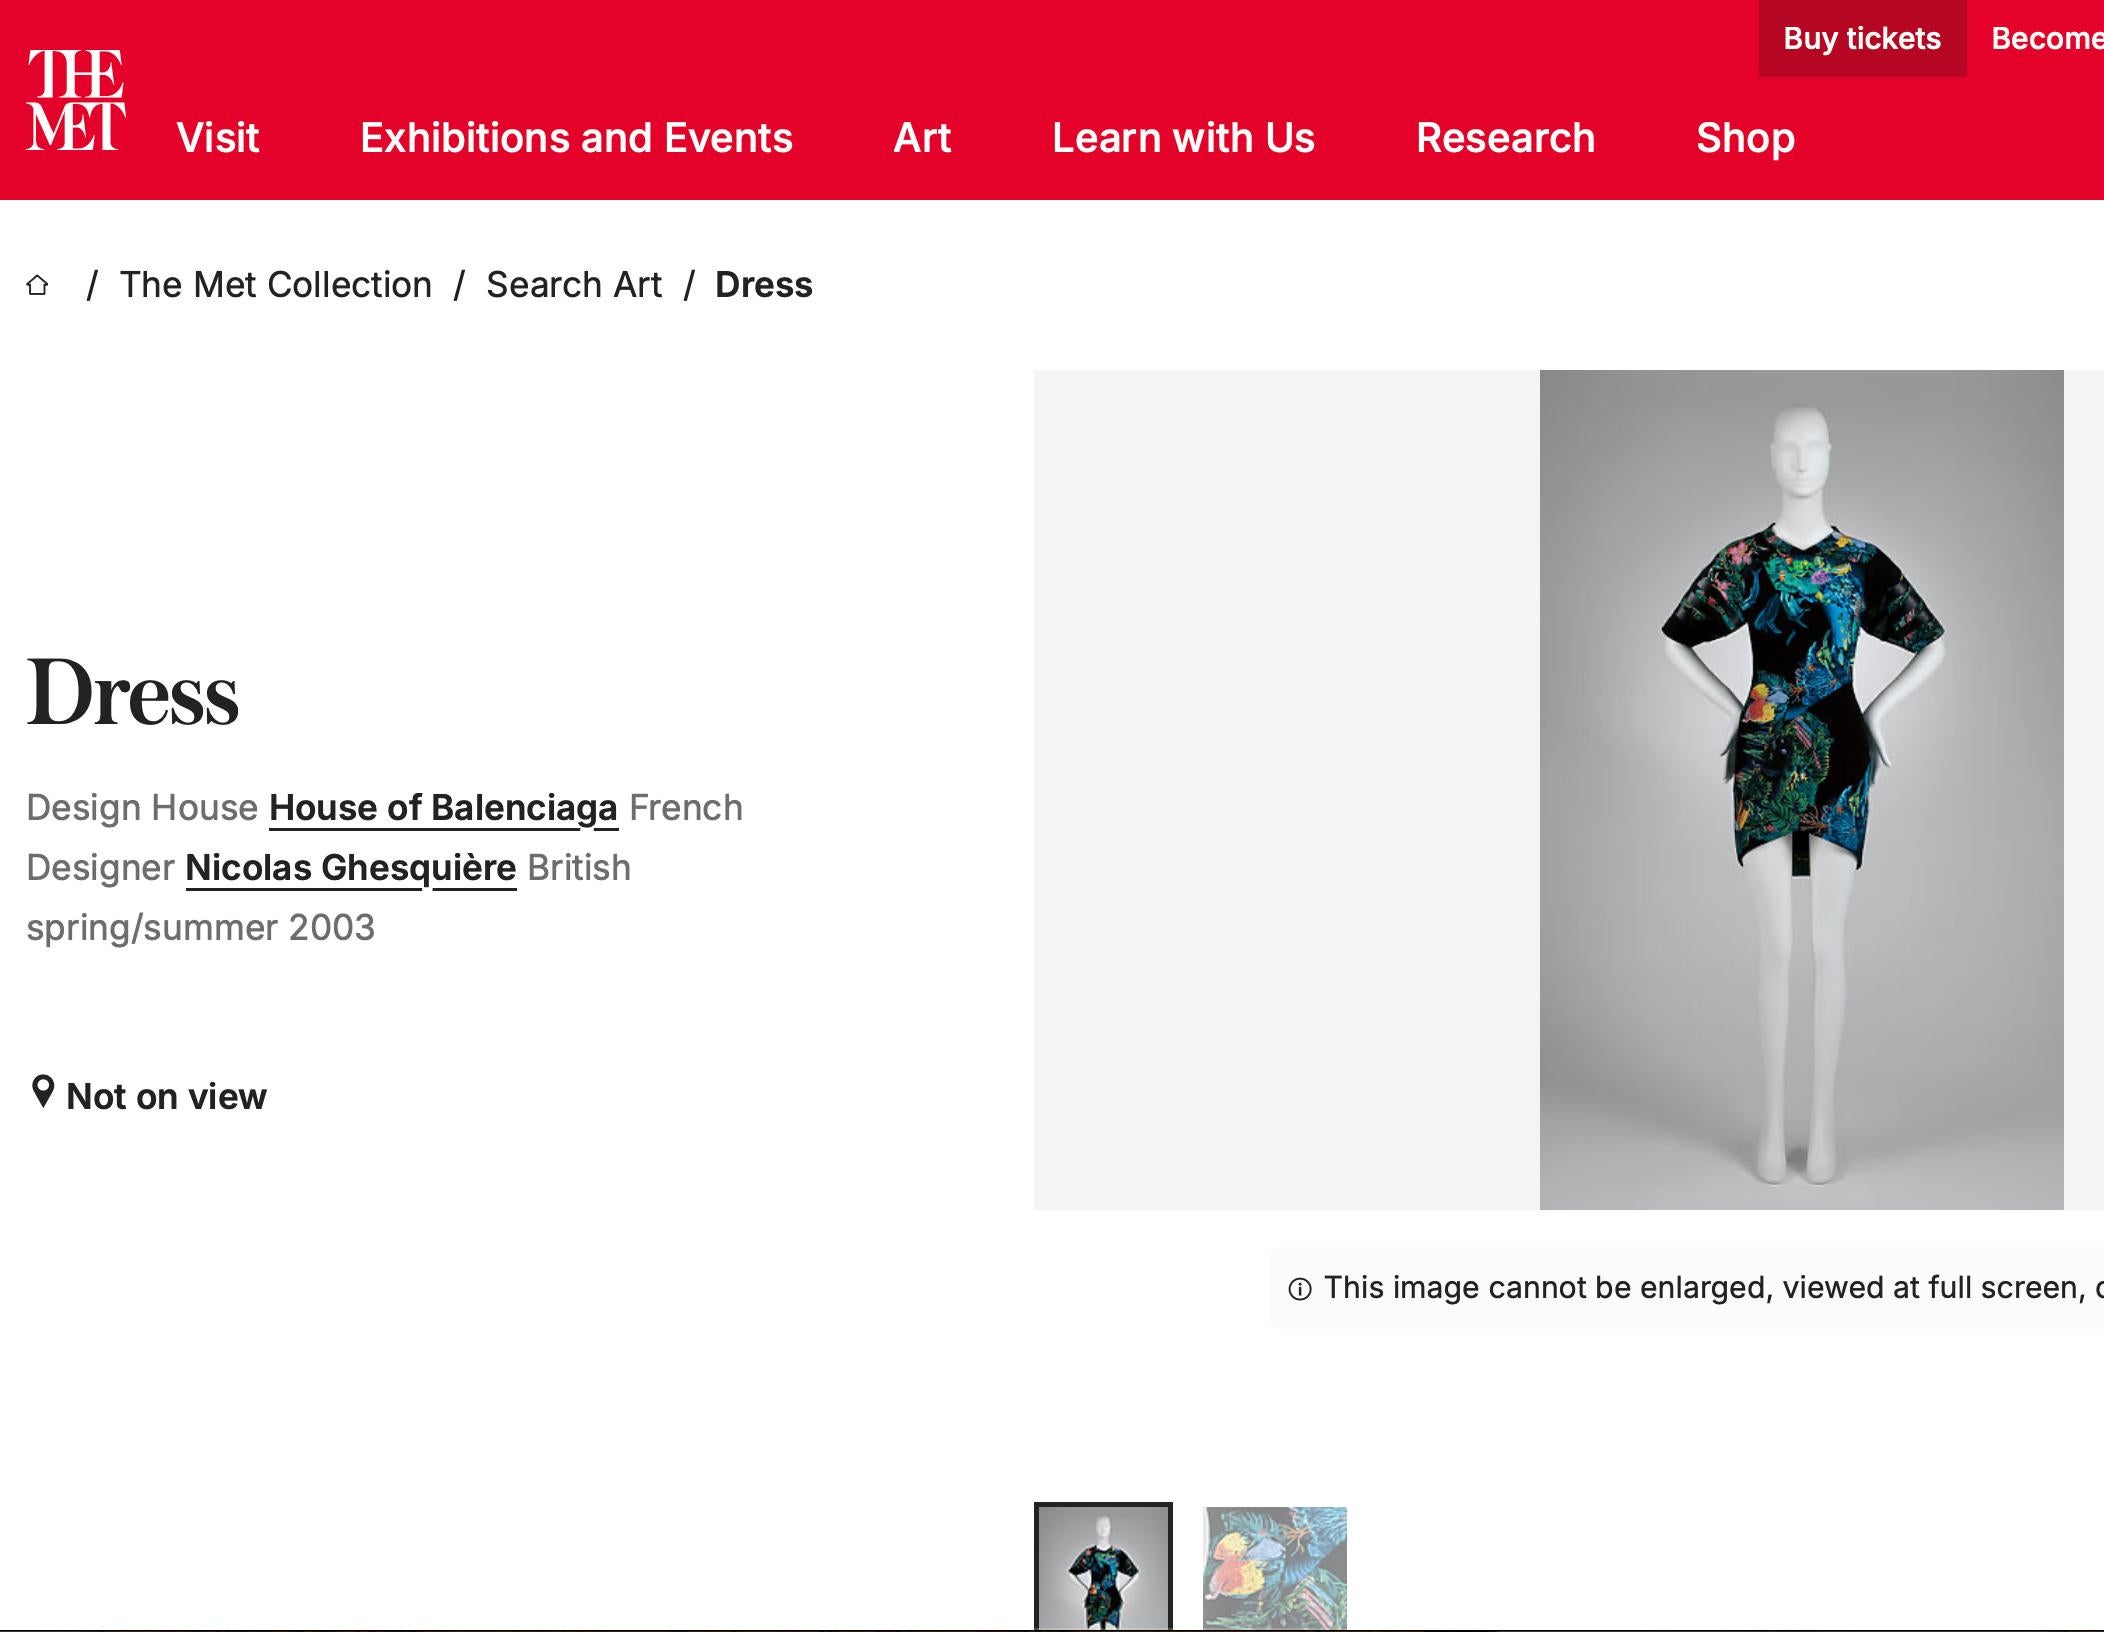Click the home icon in breadcrumb
Screen dimensions: 2104x1632
pos(38,286)
